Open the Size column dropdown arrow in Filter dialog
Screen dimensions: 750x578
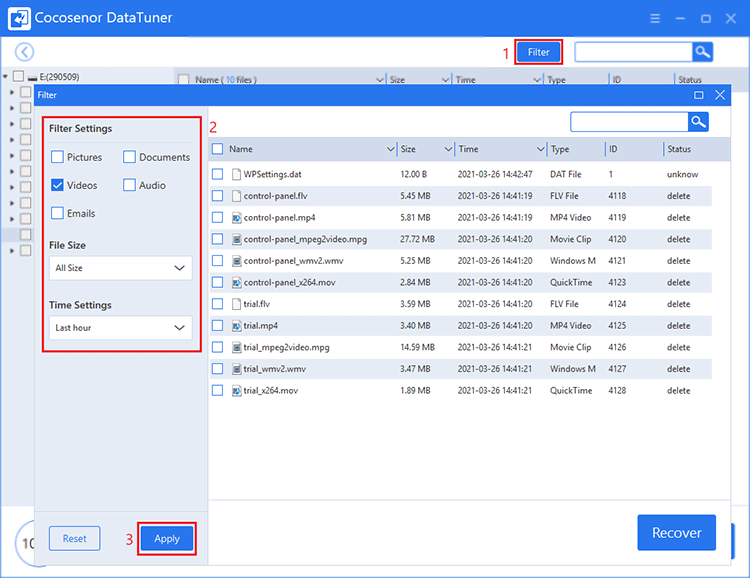448,149
